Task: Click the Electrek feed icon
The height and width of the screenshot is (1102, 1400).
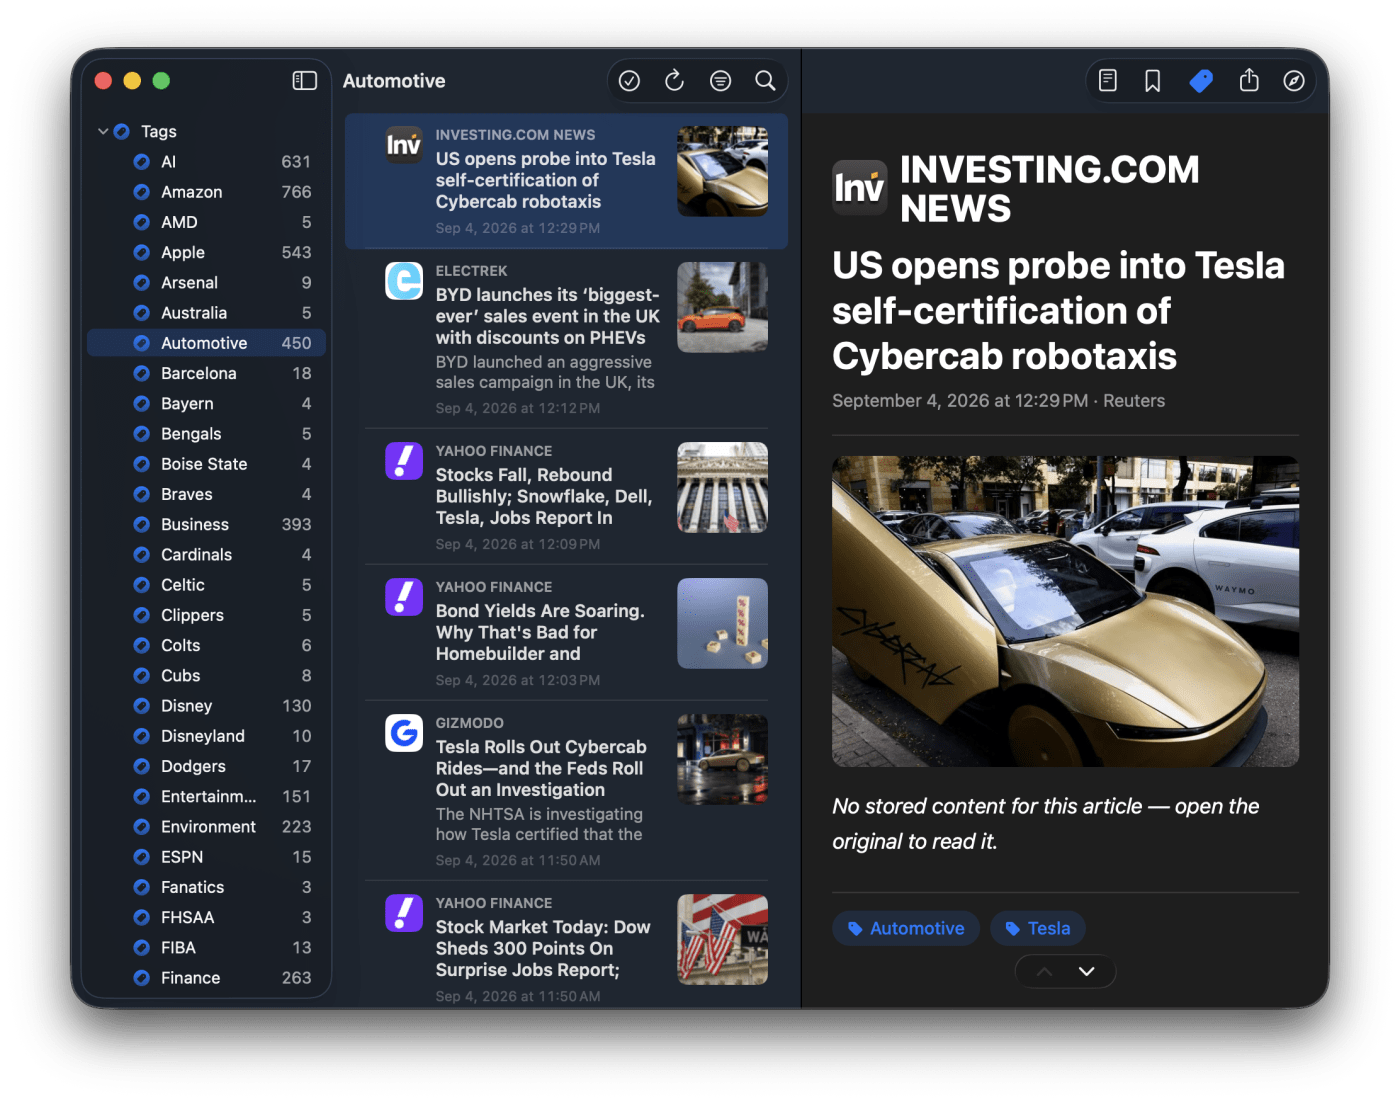Action: click(x=404, y=281)
